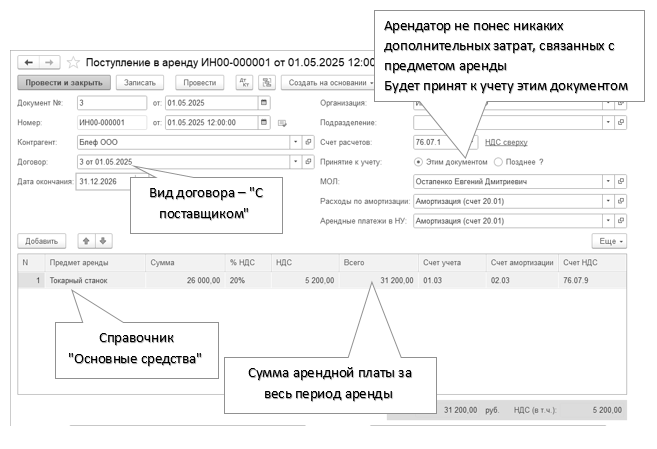Open the Арендные платежи в НУ record icon

tap(621, 221)
